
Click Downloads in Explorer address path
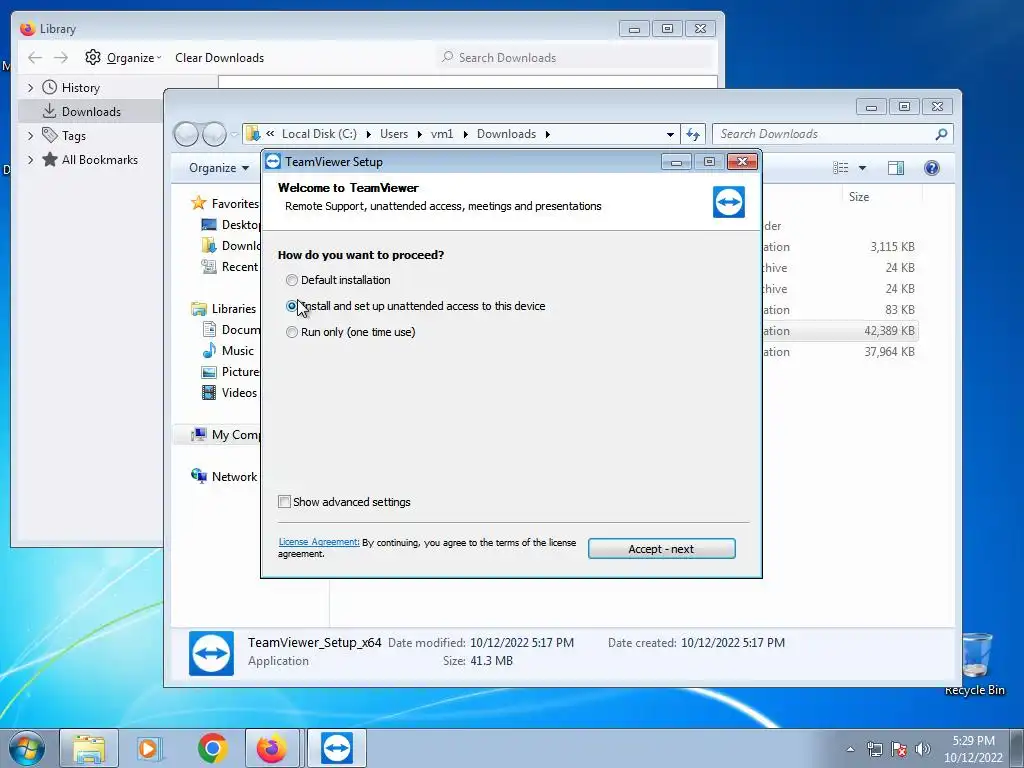tap(506, 134)
